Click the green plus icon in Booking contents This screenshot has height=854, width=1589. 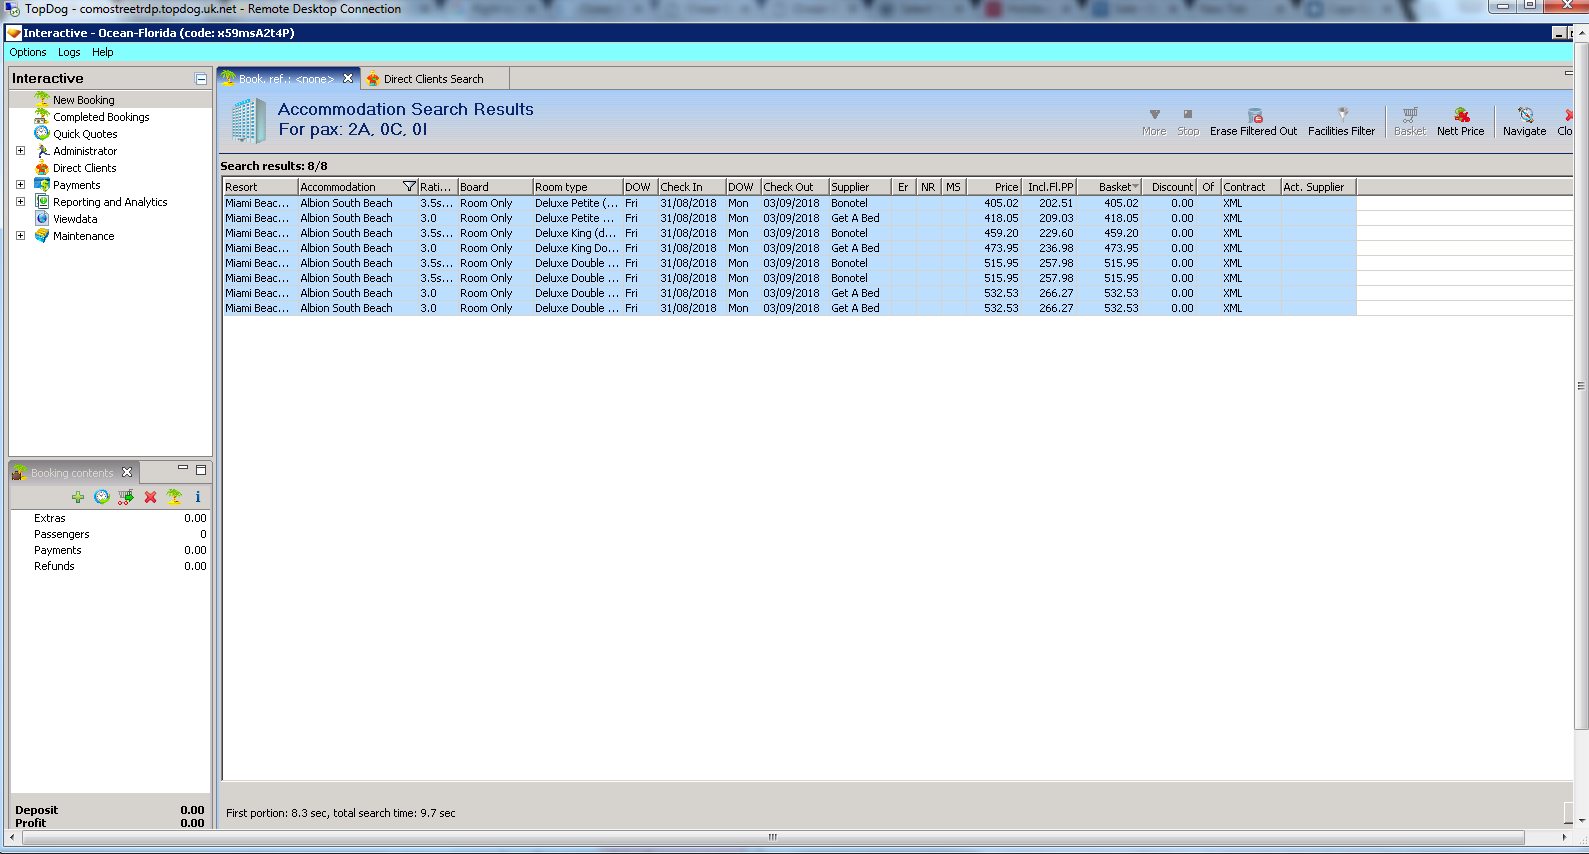[78, 497]
